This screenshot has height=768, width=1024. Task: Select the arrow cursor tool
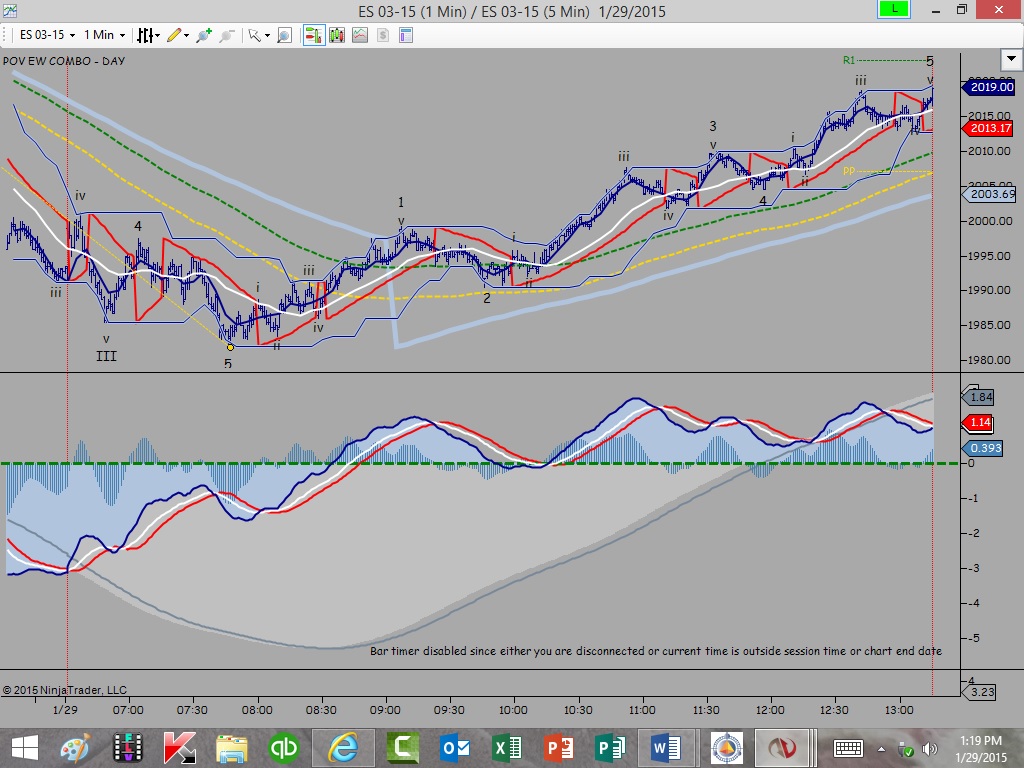tap(258, 35)
